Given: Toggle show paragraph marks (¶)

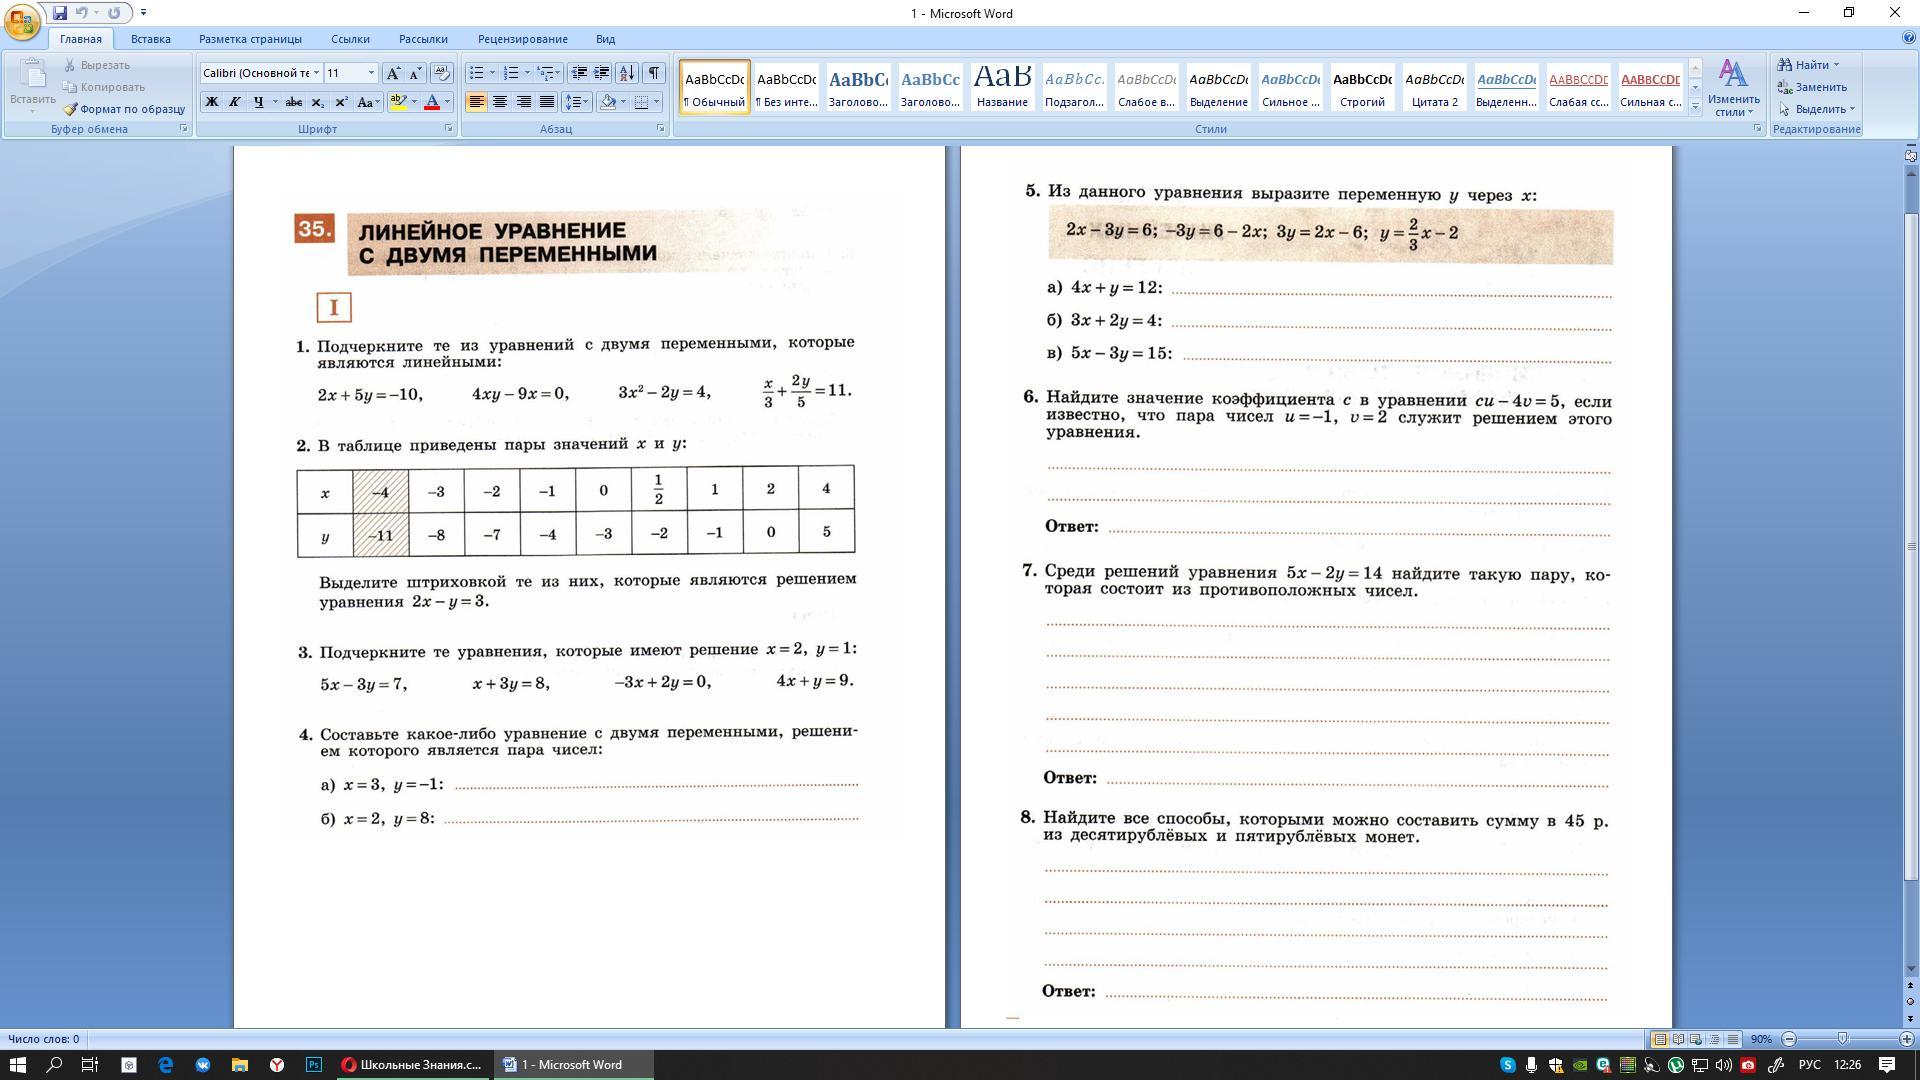Looking at the screenshot, I should tap(653, 73).
